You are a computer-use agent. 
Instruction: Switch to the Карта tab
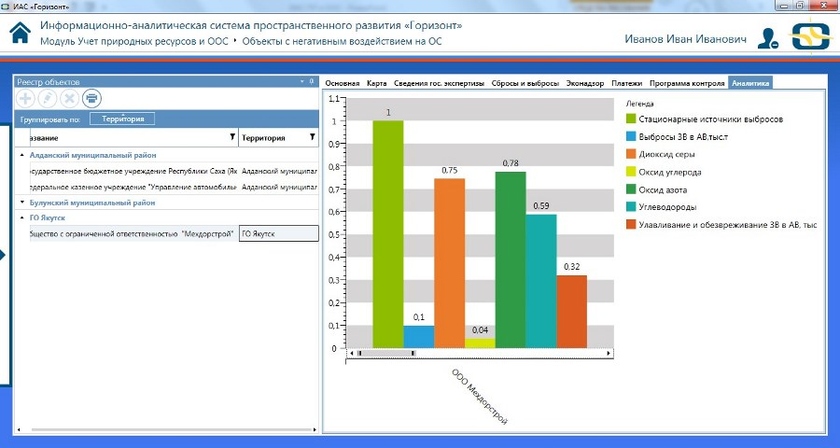click(x=376, y=83)
